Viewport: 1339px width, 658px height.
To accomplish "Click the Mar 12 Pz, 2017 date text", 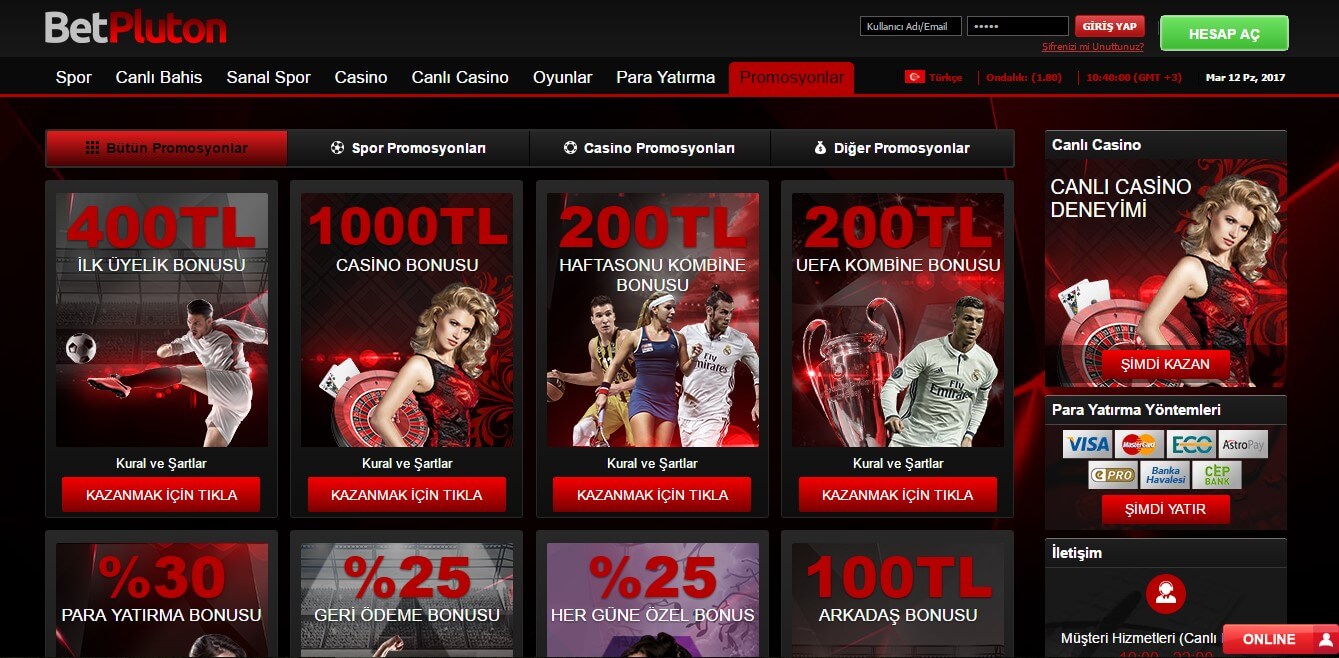I will (1246, 77).
